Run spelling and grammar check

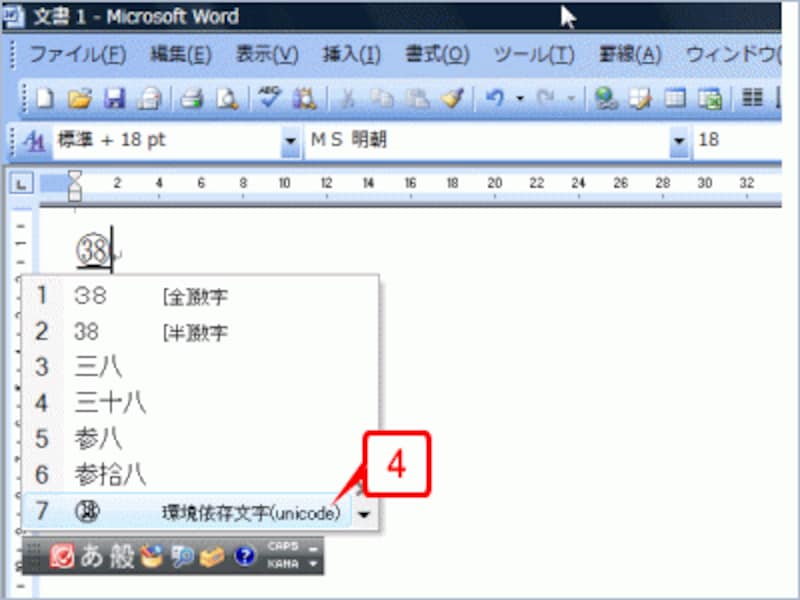click(269, 97)
